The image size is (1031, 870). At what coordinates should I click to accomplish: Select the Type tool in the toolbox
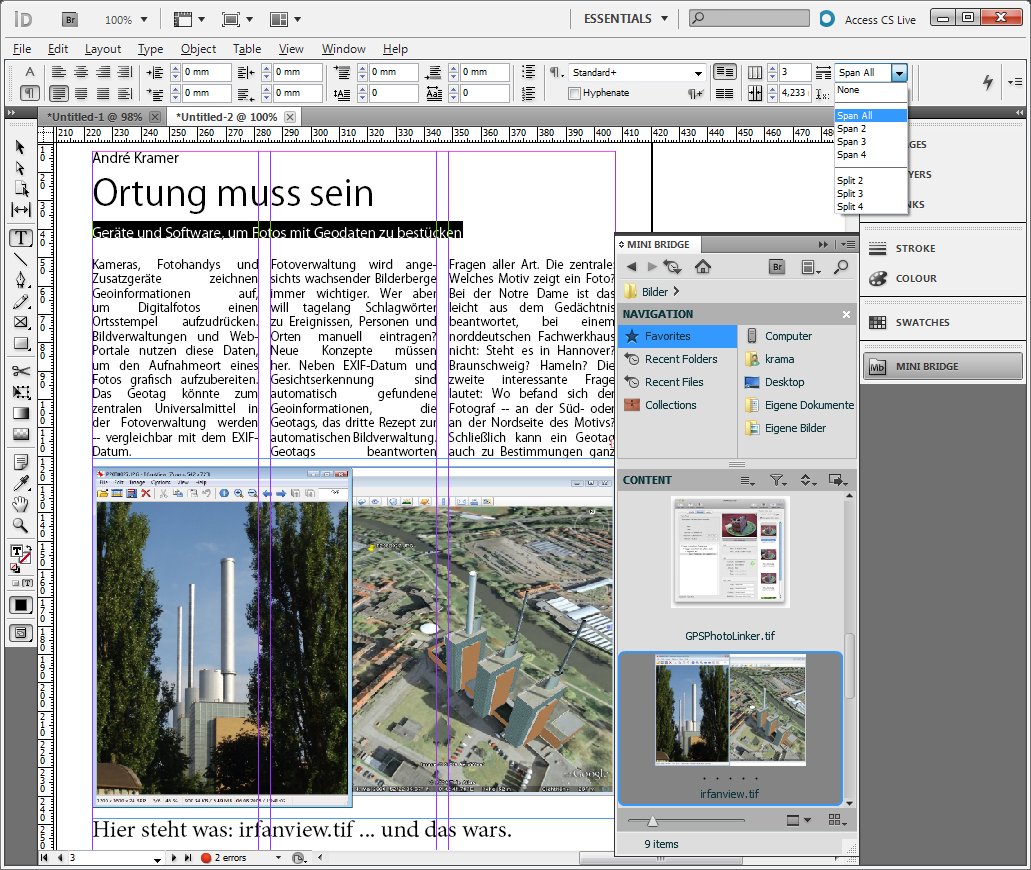pos(20,237)
